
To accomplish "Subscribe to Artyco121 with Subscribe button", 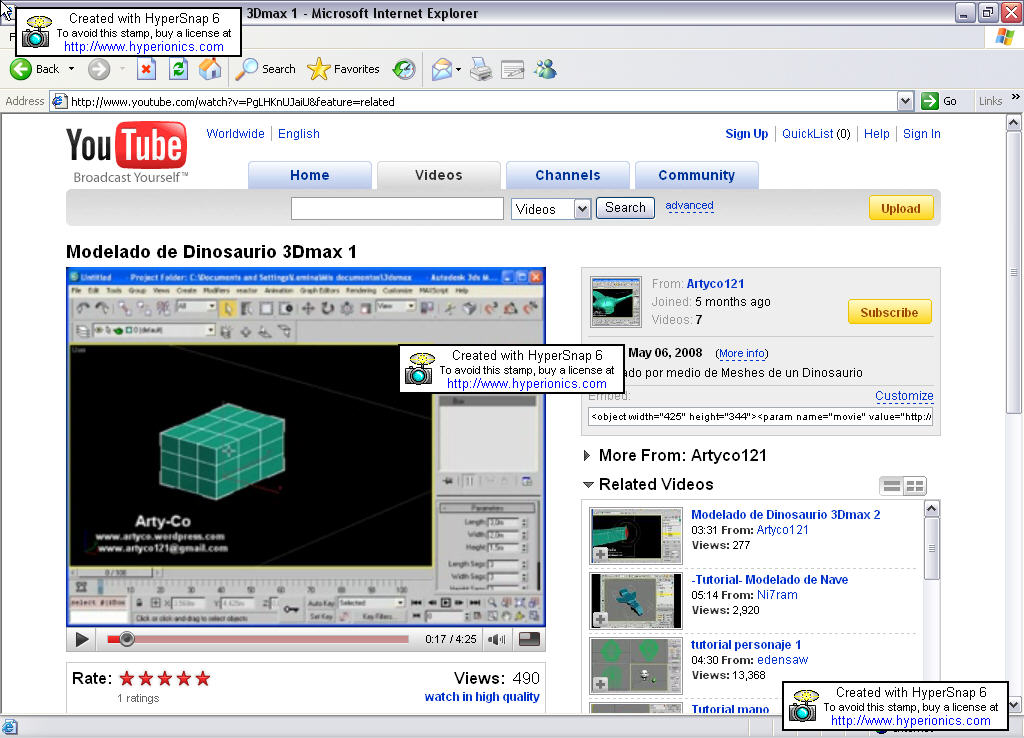I will point(889,312).
